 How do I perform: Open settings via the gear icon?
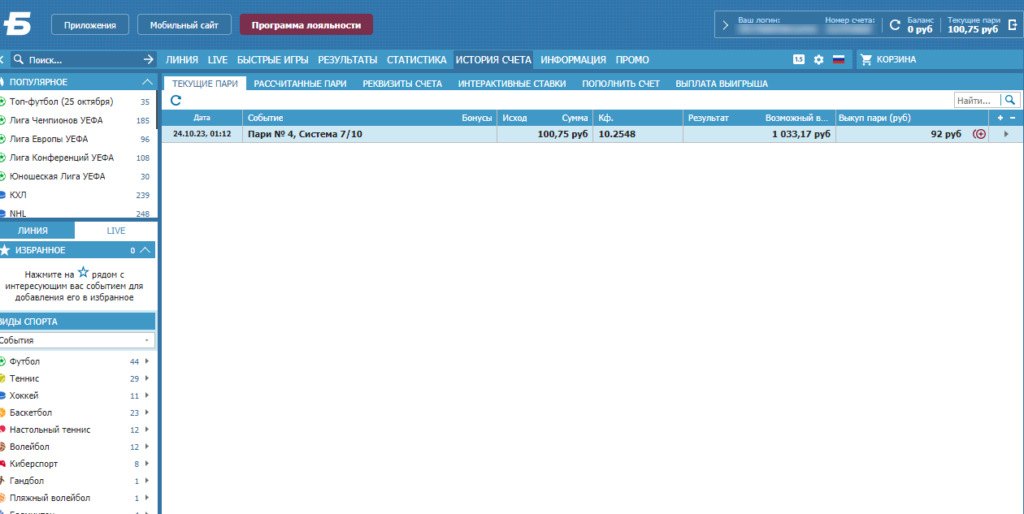point(818,59)
